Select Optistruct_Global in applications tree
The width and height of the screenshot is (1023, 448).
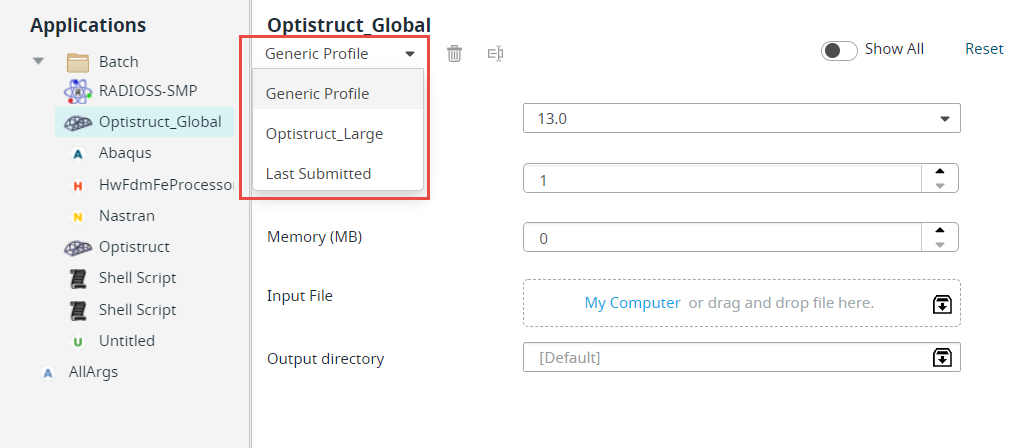(160, 121)
